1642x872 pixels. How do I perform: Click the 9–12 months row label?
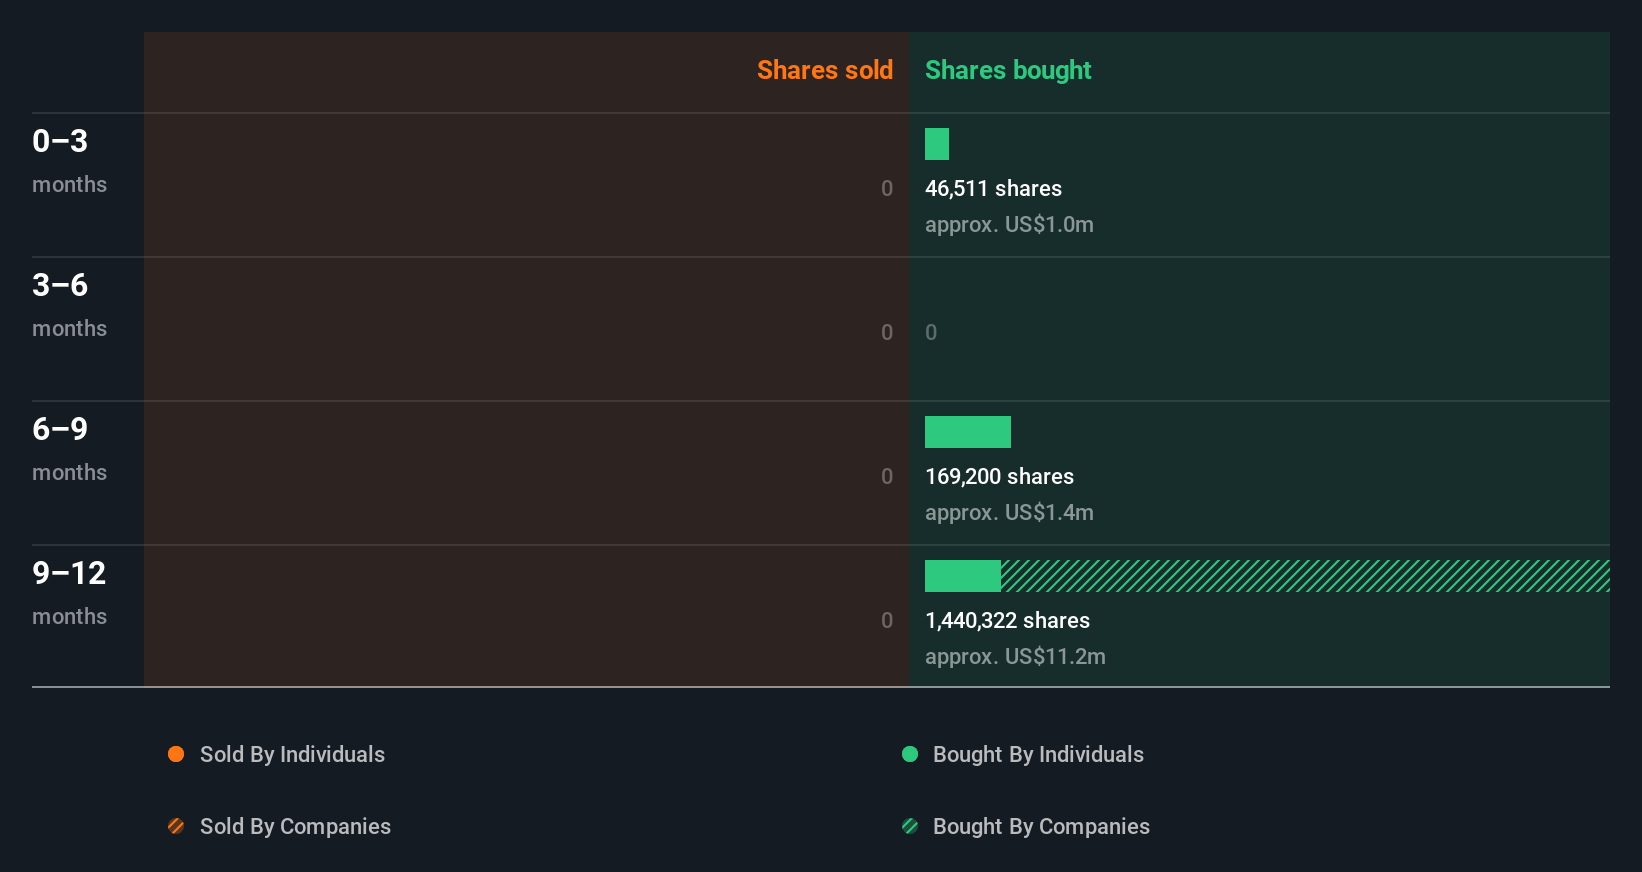pyautogui.click(x=69, y=593)
